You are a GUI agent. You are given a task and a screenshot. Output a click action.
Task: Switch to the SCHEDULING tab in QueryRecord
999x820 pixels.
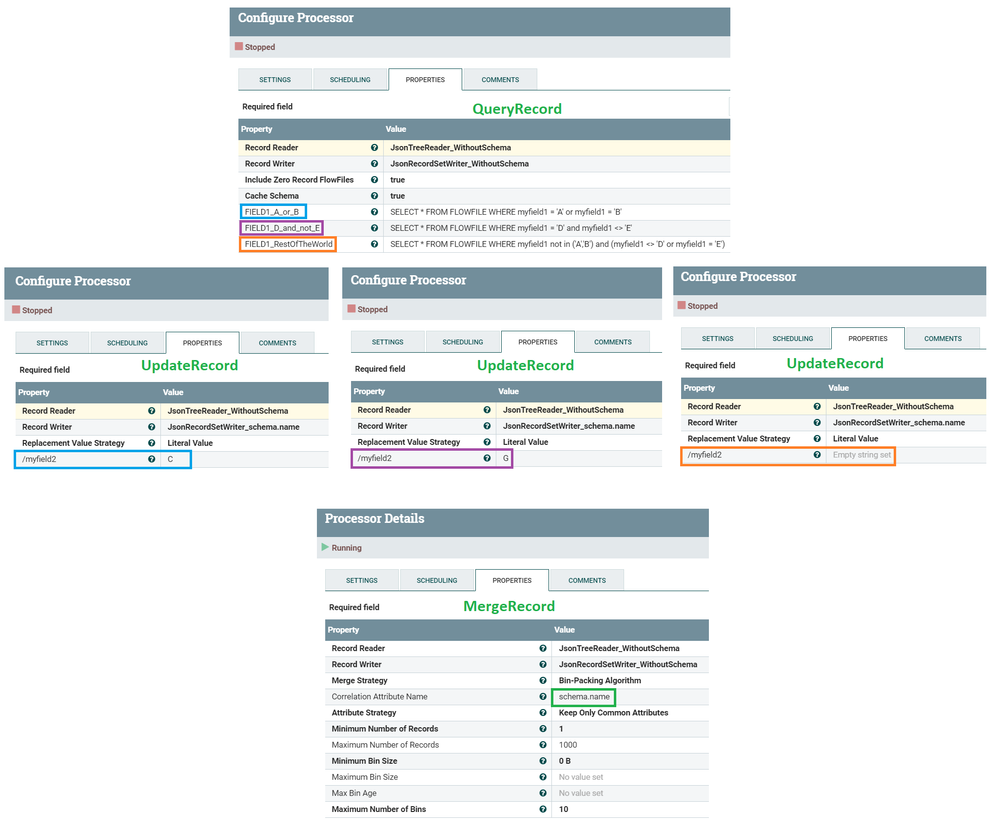click(351, 79)
